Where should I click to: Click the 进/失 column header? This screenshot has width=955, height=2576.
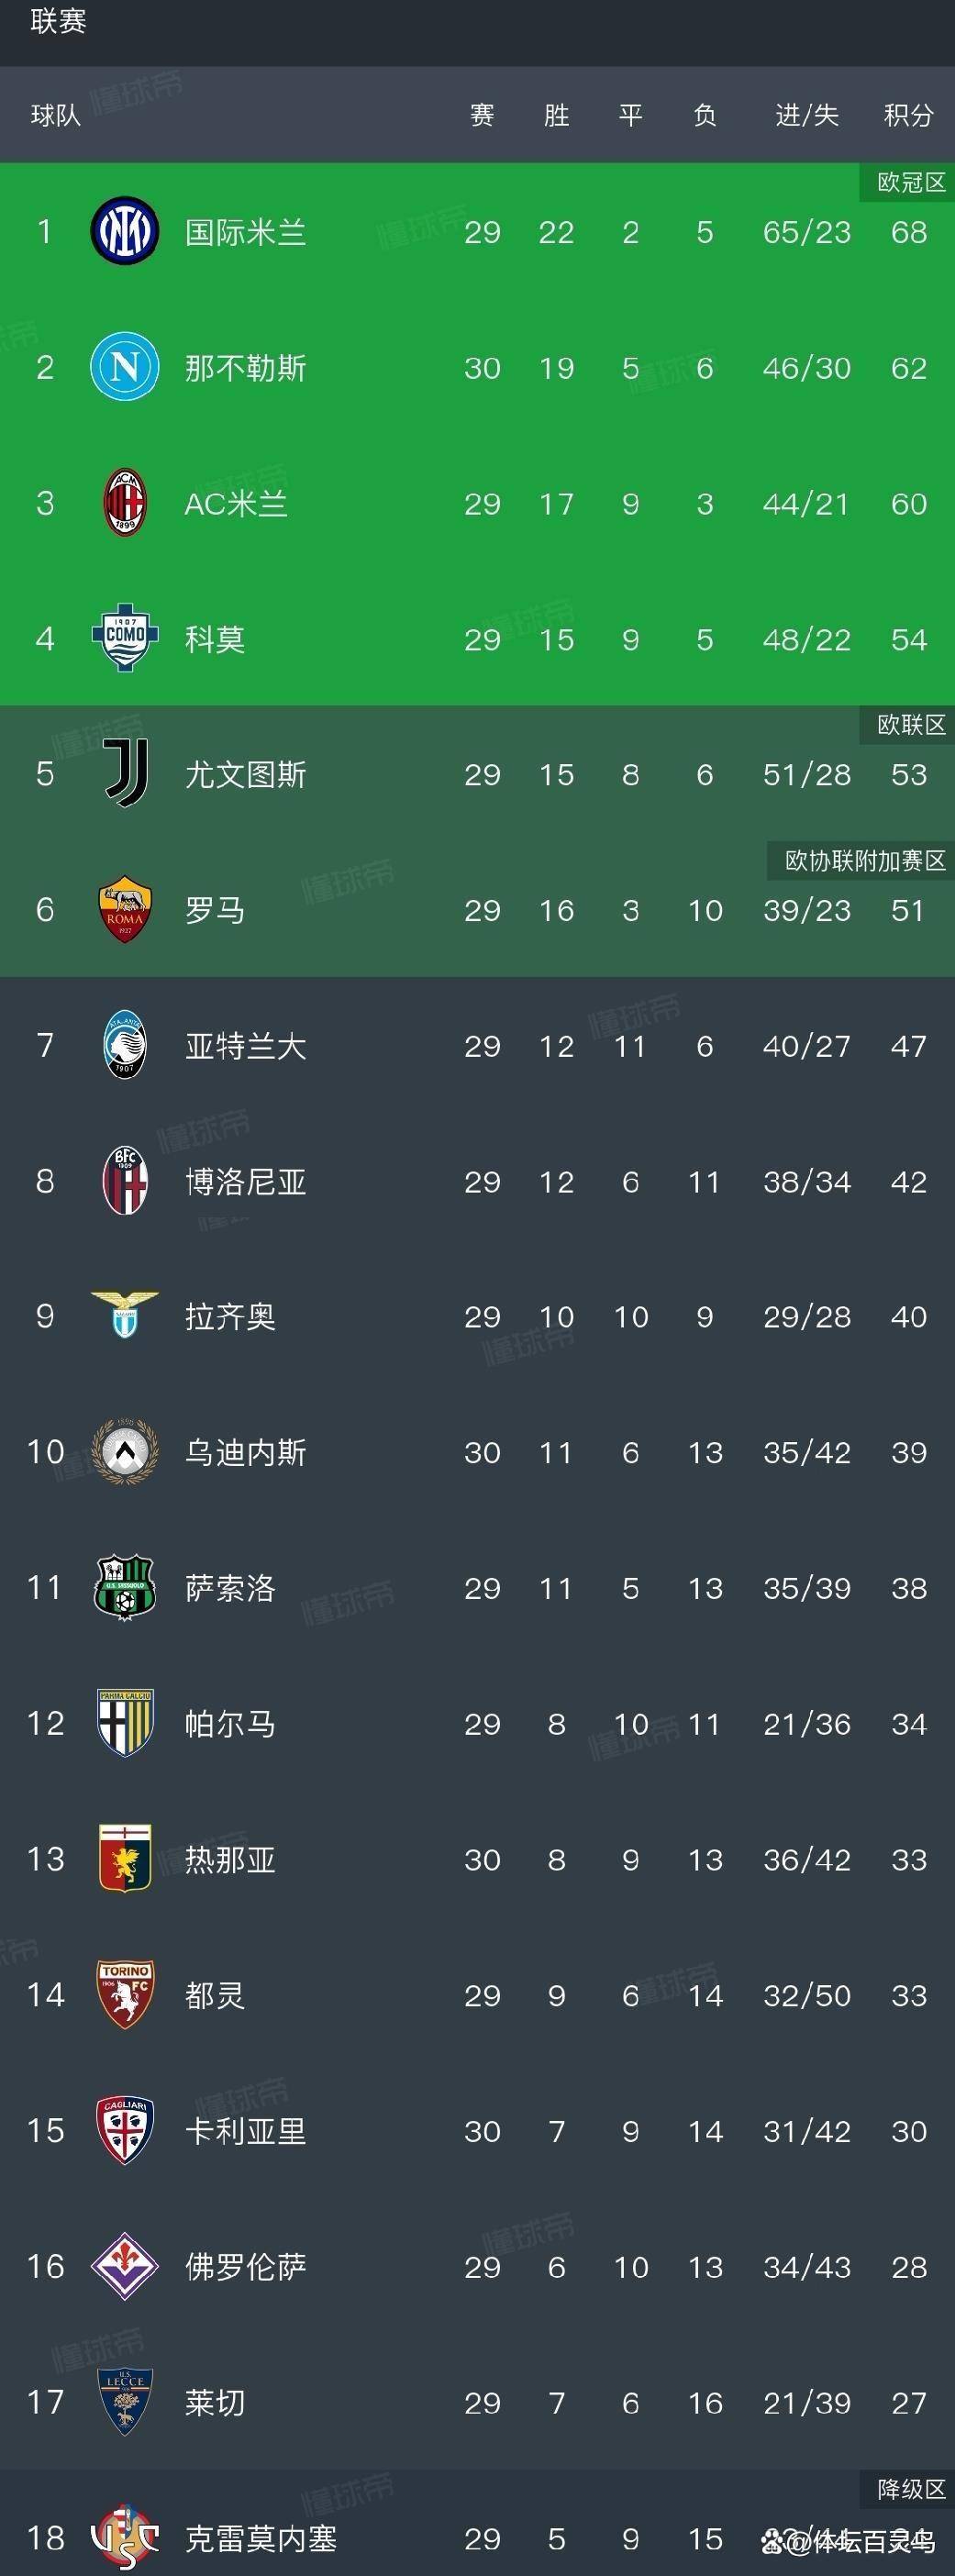click(x=806, y=116)
